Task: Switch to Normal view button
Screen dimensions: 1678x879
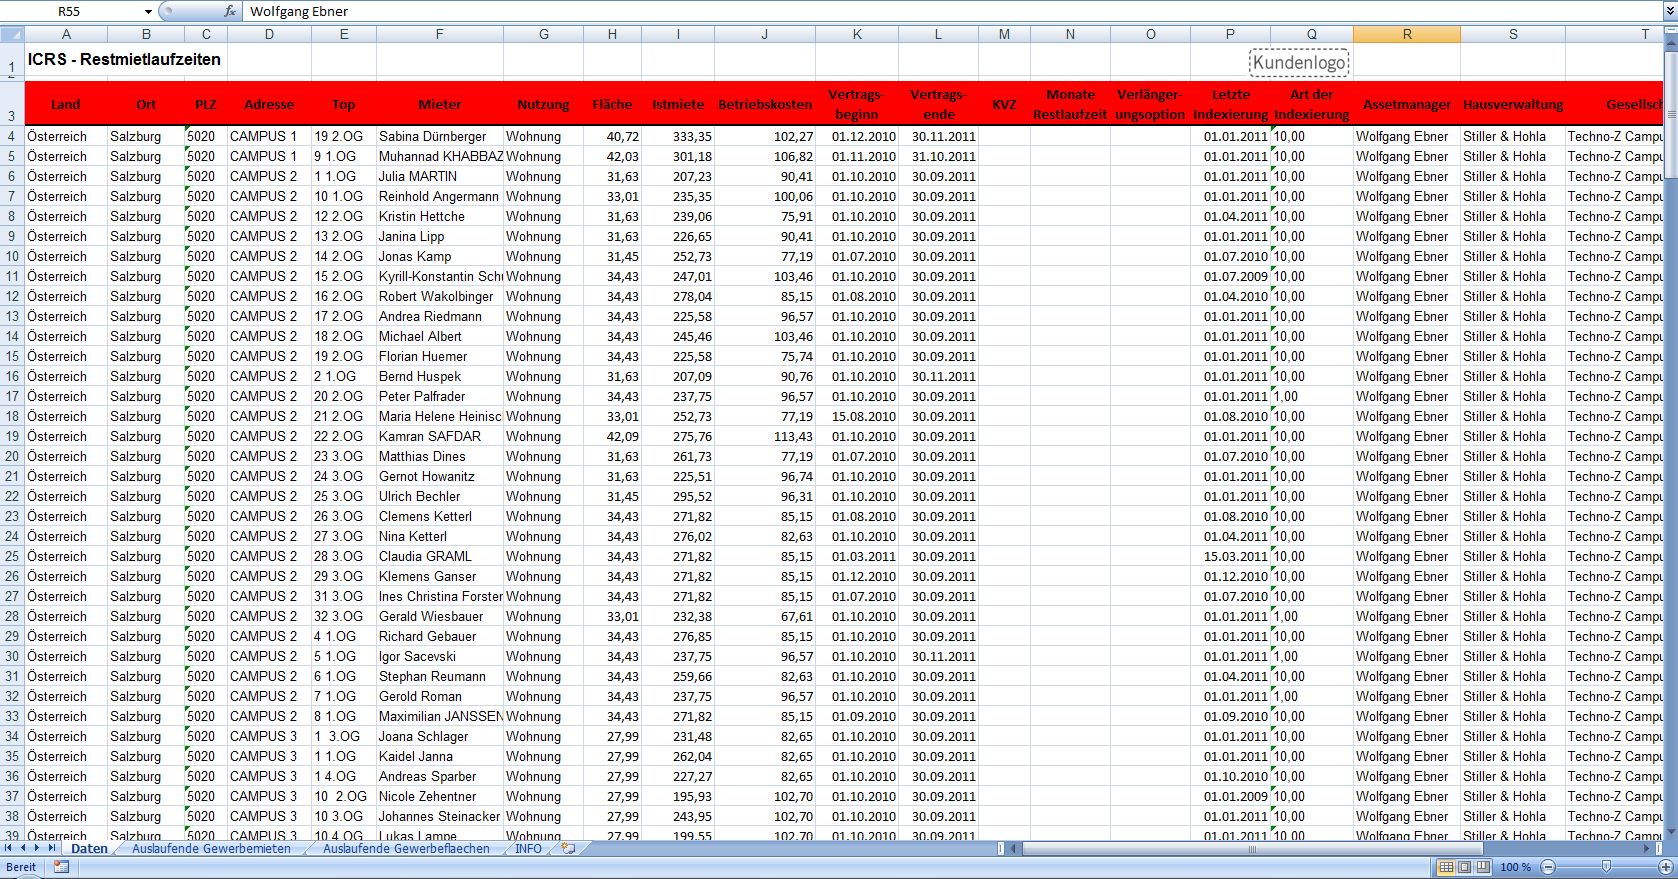Action: coord(1446,867)
